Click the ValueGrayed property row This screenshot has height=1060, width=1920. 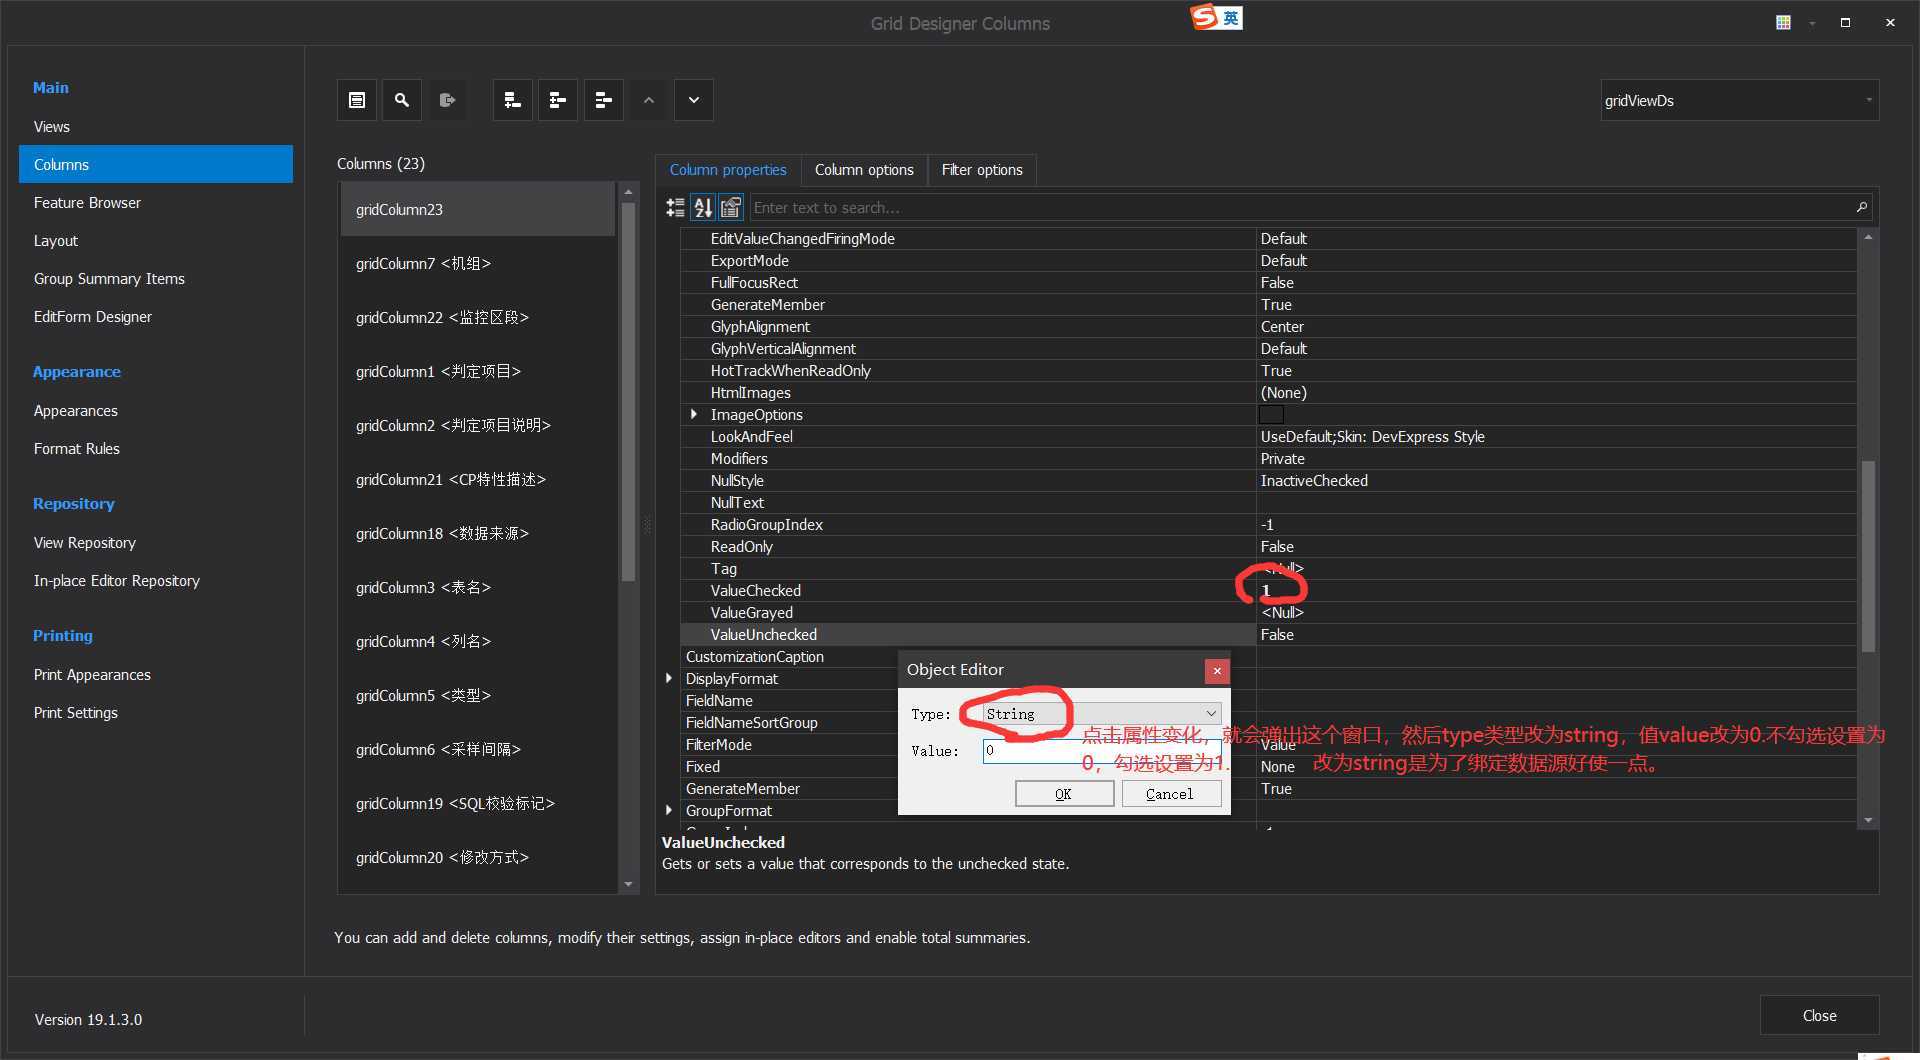(x=1268, y=613)
